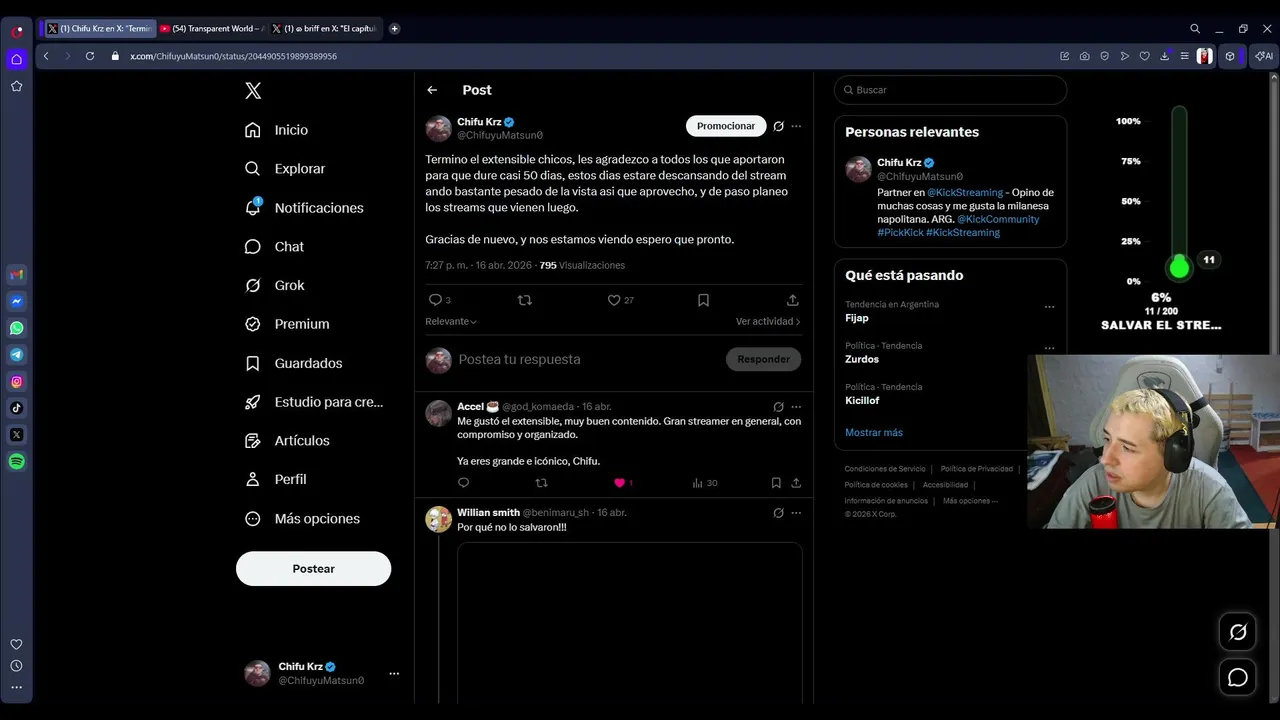Like the main post with the heart

[614, 300]
